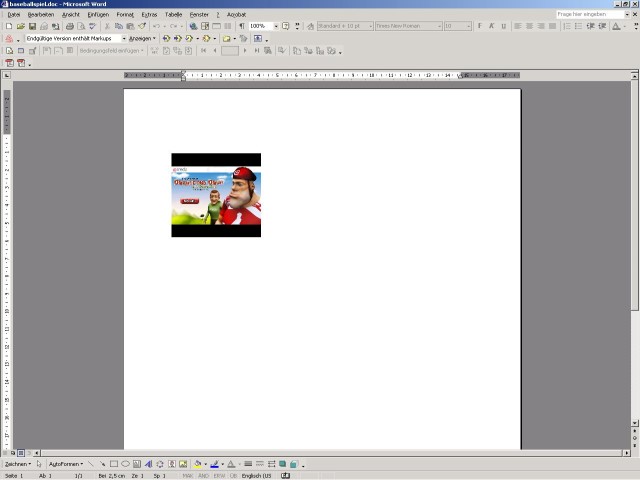Select the embedded game image

216,195
